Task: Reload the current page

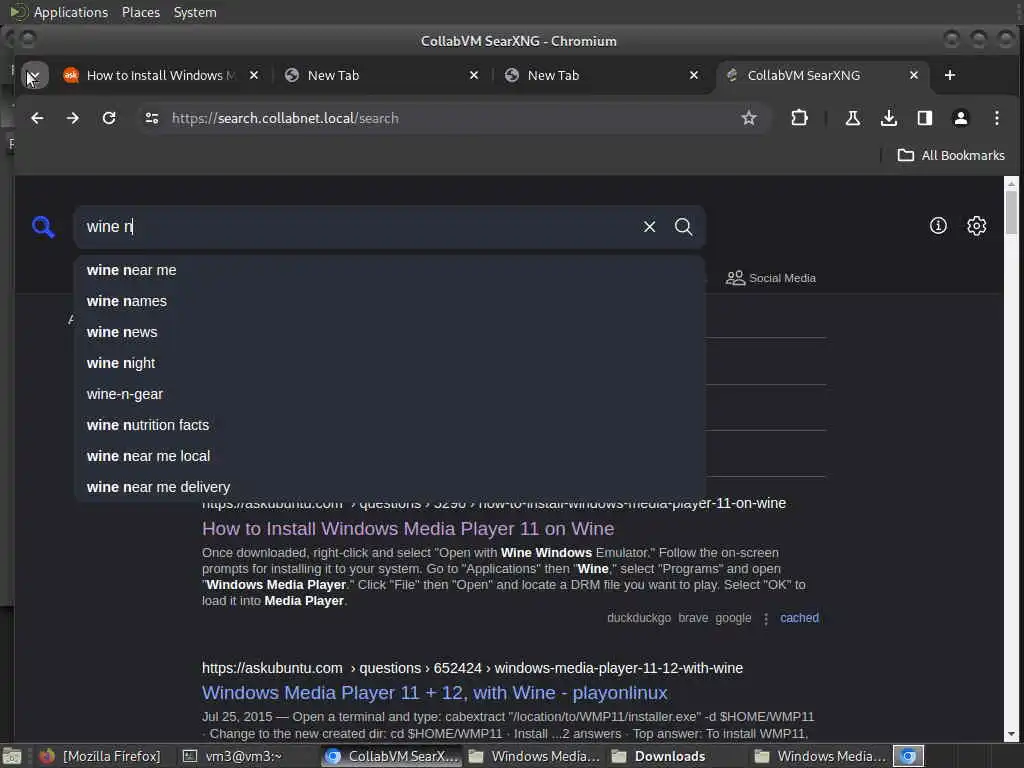Action: coord(109,118)
